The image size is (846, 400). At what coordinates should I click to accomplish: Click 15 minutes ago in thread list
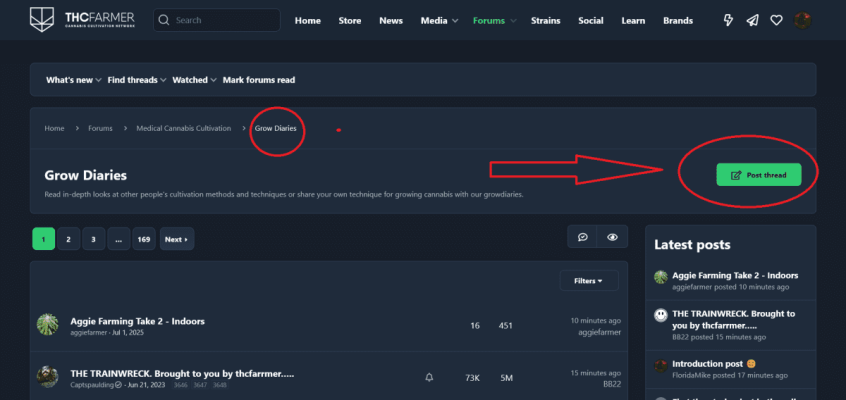(x=596, y=373)
